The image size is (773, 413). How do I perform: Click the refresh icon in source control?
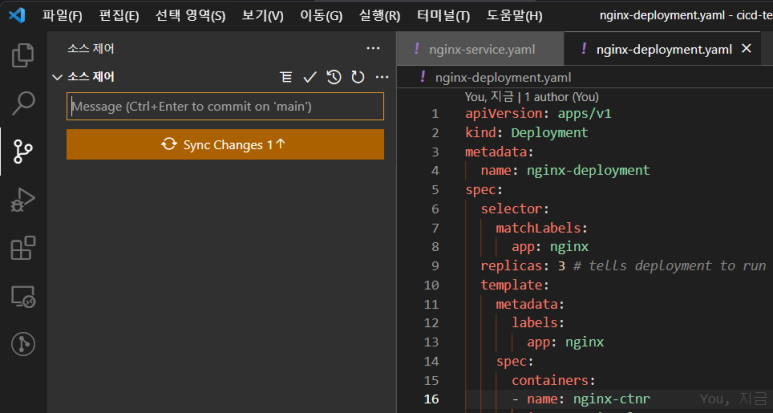tap(357, 77)
